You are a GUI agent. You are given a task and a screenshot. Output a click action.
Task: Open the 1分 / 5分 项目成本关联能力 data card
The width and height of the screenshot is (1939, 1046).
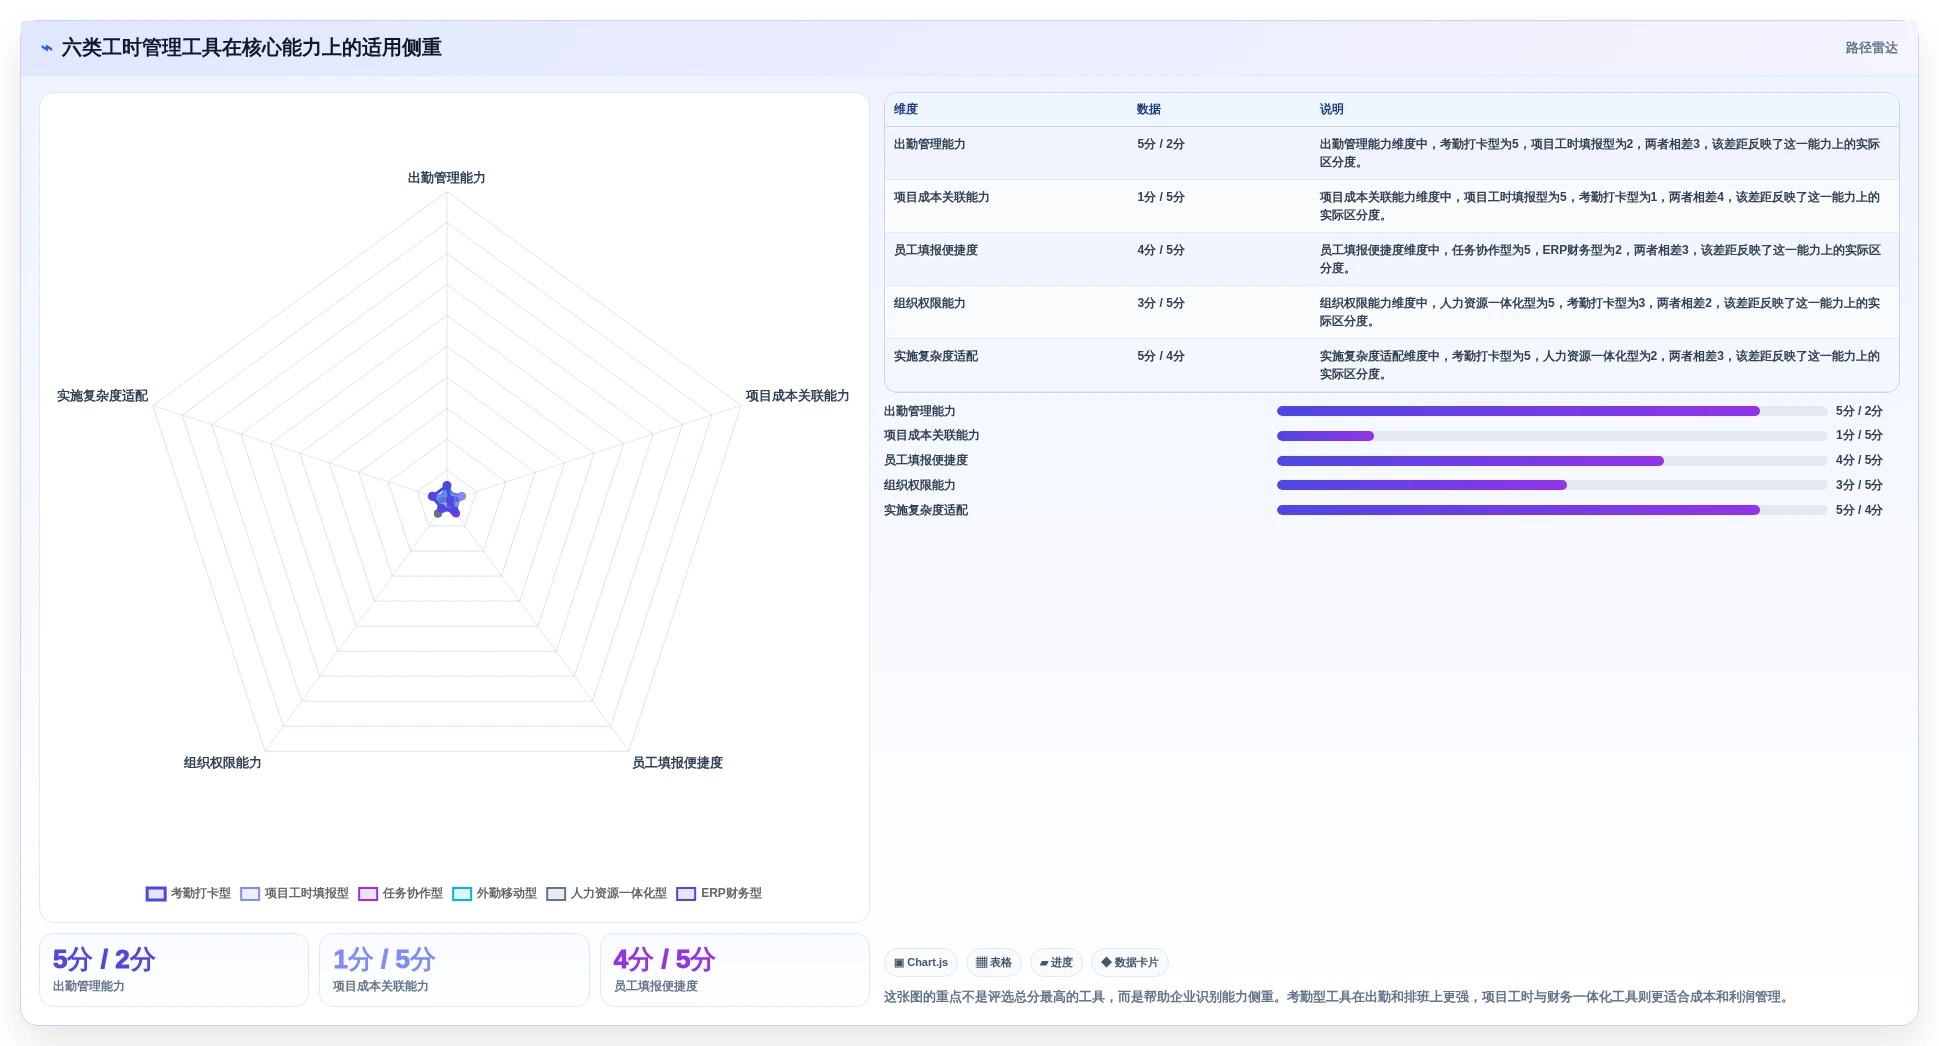(x=454, y=970)
